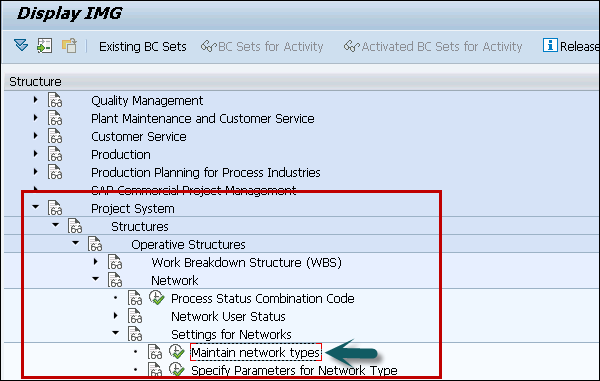
Task: Select Operative Structures tree entry
Action: pos(188,244)
